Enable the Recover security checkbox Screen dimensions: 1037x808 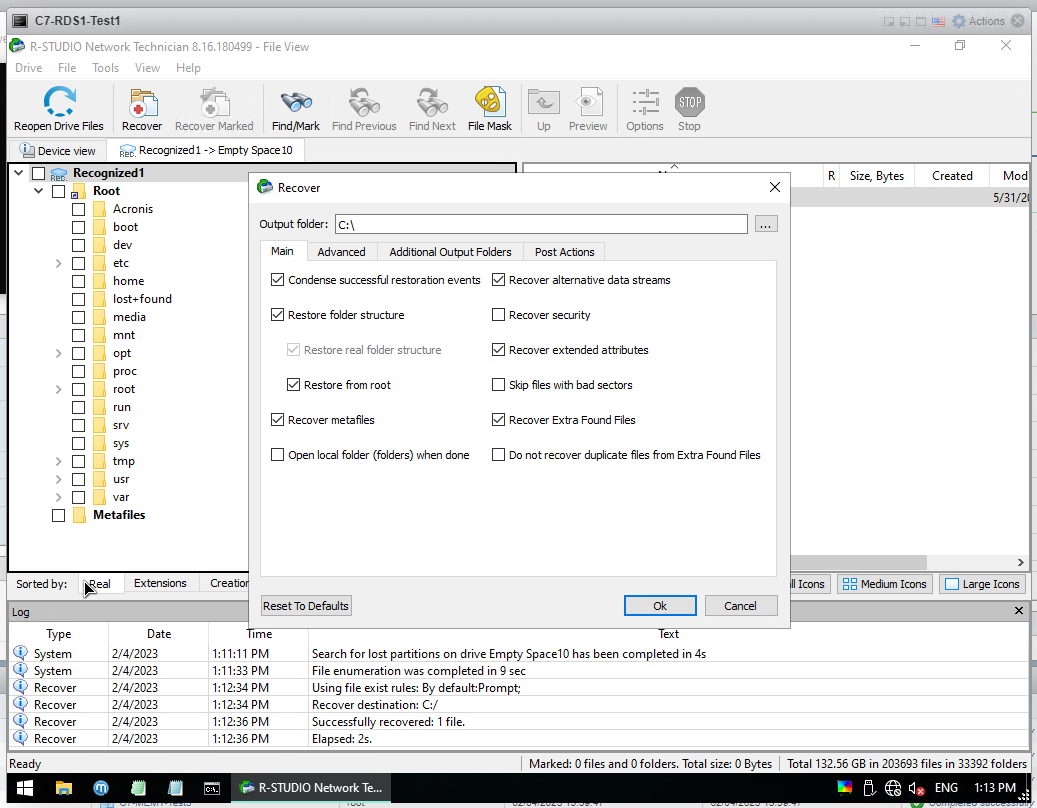point(499,315)
